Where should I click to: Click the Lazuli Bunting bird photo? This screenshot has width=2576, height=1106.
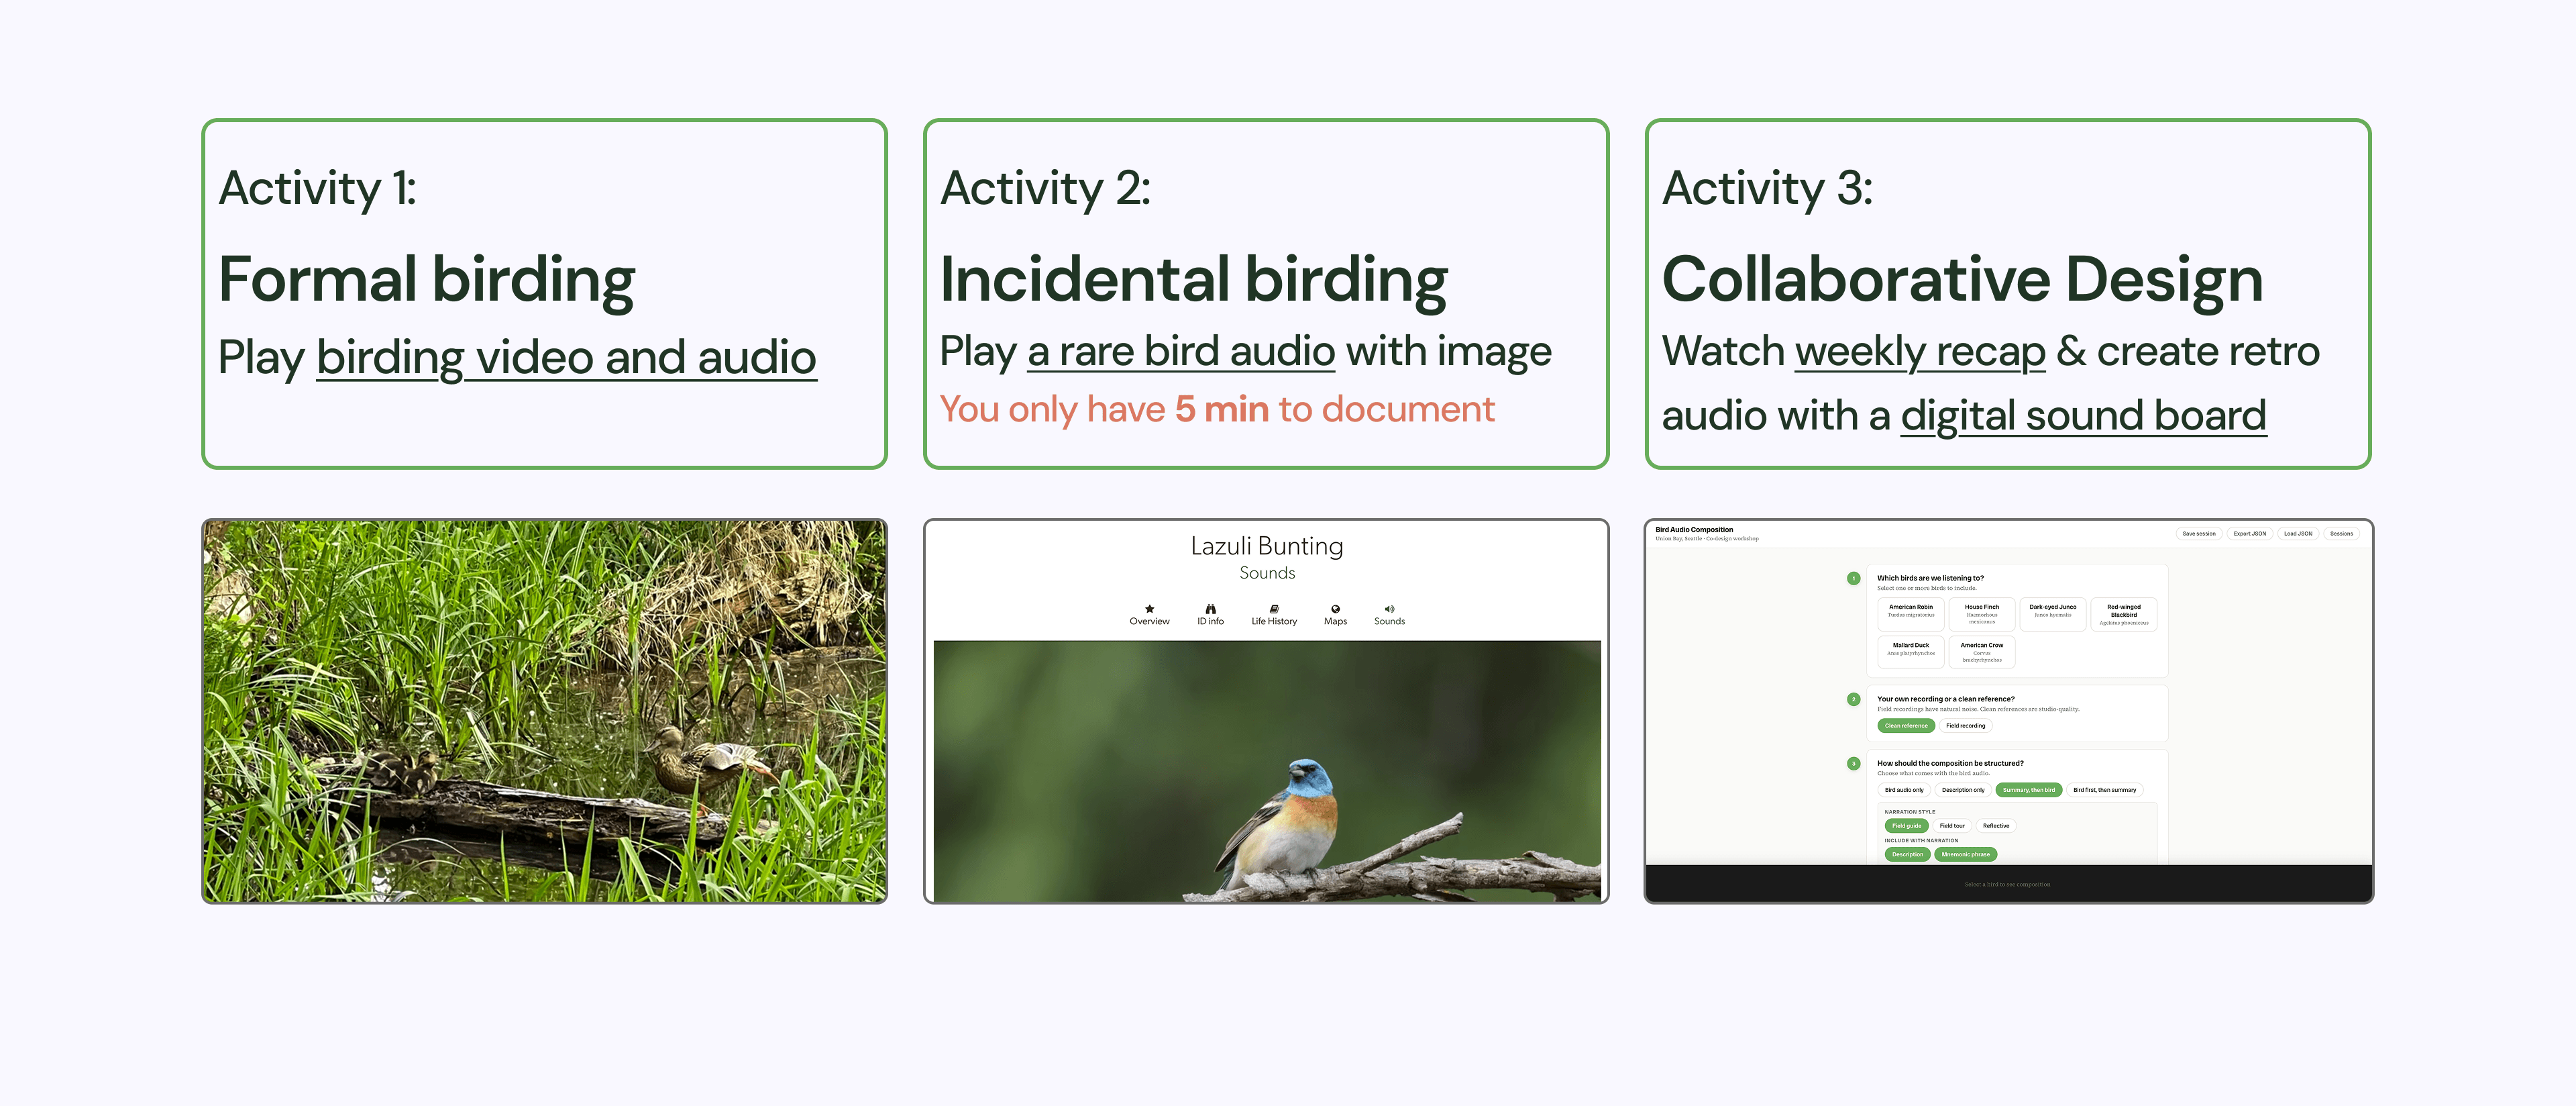point(1266,771)
